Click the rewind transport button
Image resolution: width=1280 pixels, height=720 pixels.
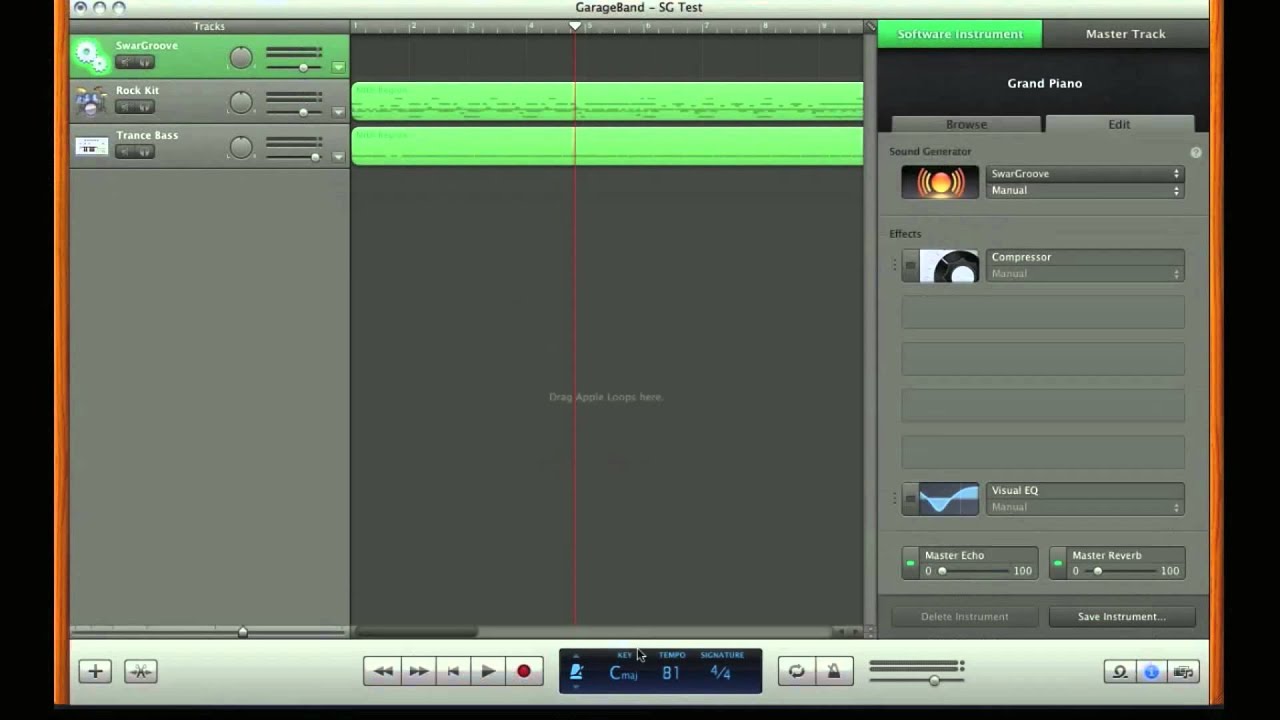(382, 671)
